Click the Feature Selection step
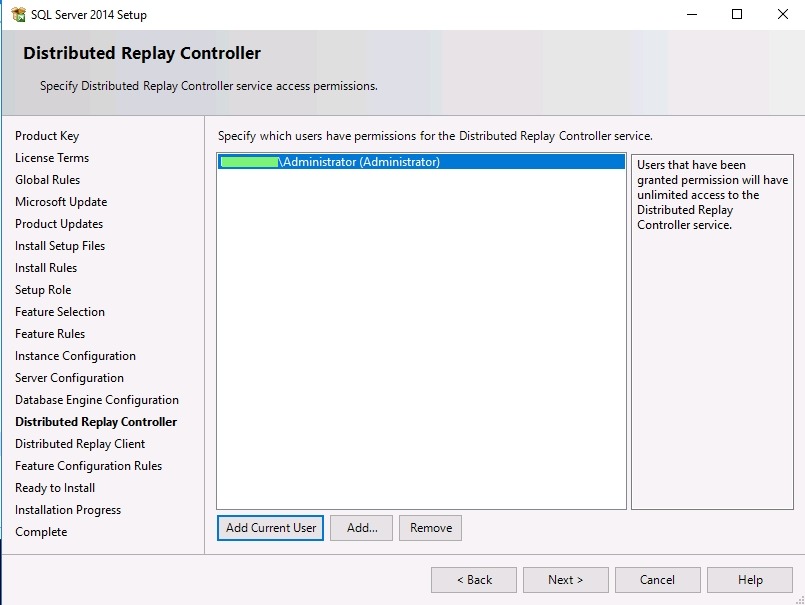This screenshot has width=805, height=605. [x=60, y=312]
